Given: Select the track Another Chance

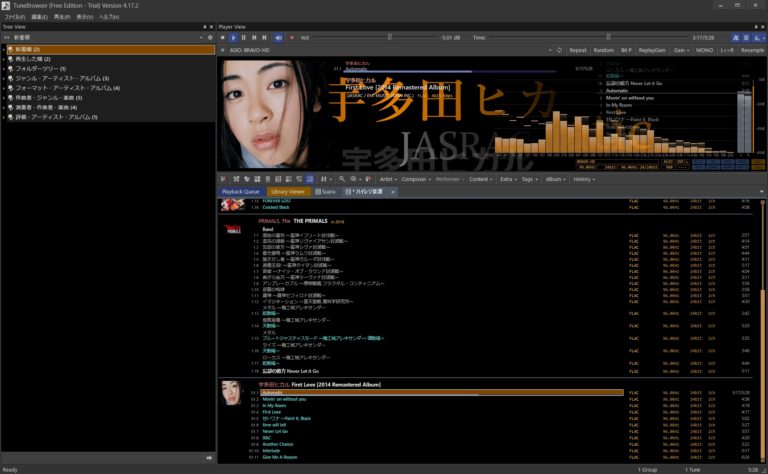Looking at the screenshot, I should click(x=278, y=444).
